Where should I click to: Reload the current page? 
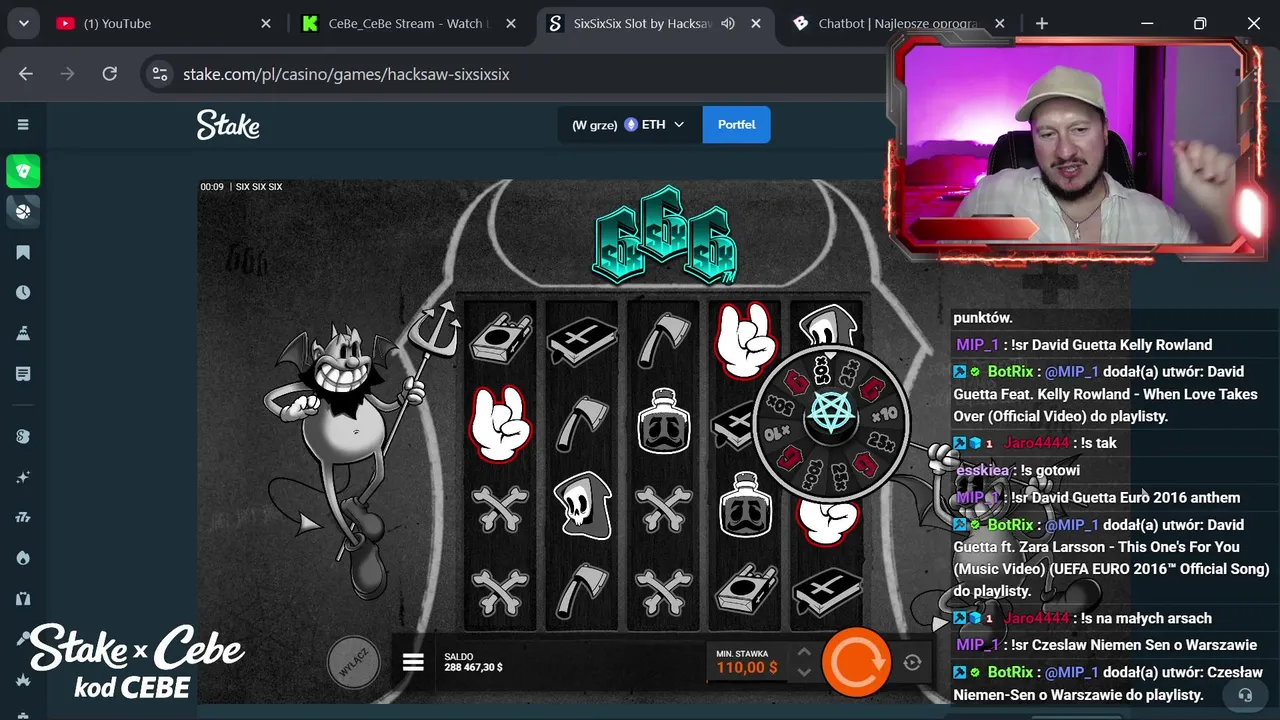click(110, 74)
